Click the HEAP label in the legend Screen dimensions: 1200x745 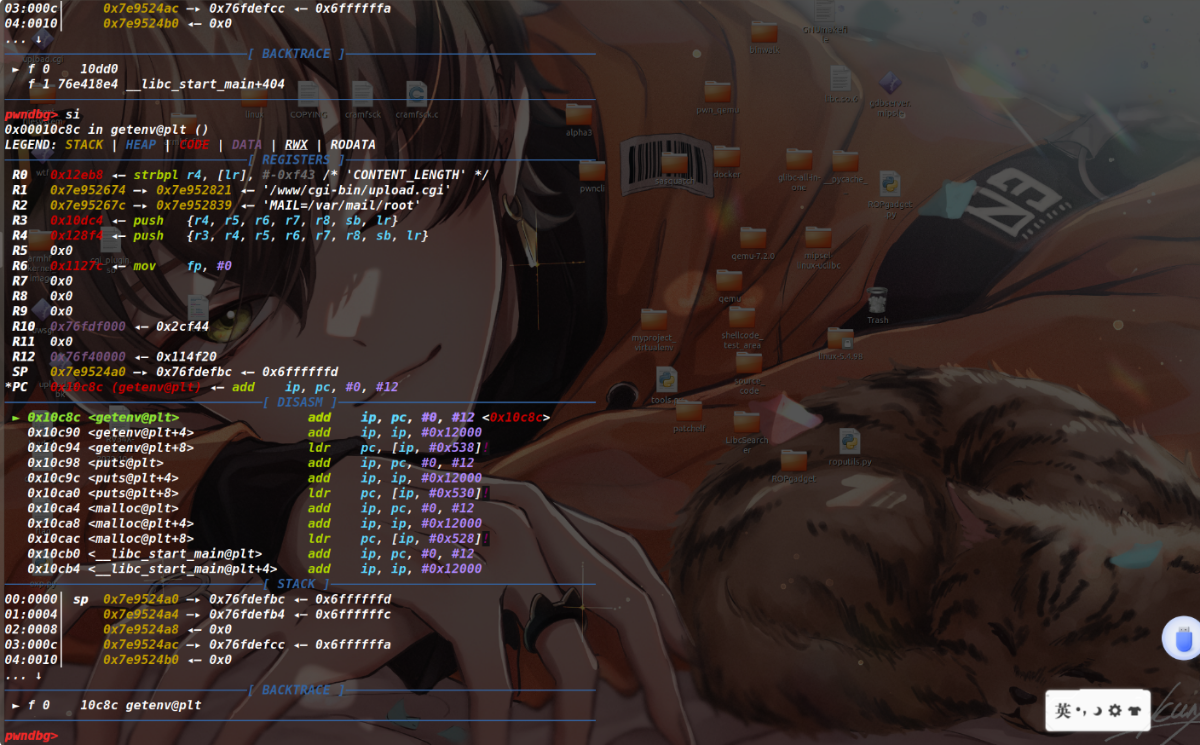click(x=141, y=145)
